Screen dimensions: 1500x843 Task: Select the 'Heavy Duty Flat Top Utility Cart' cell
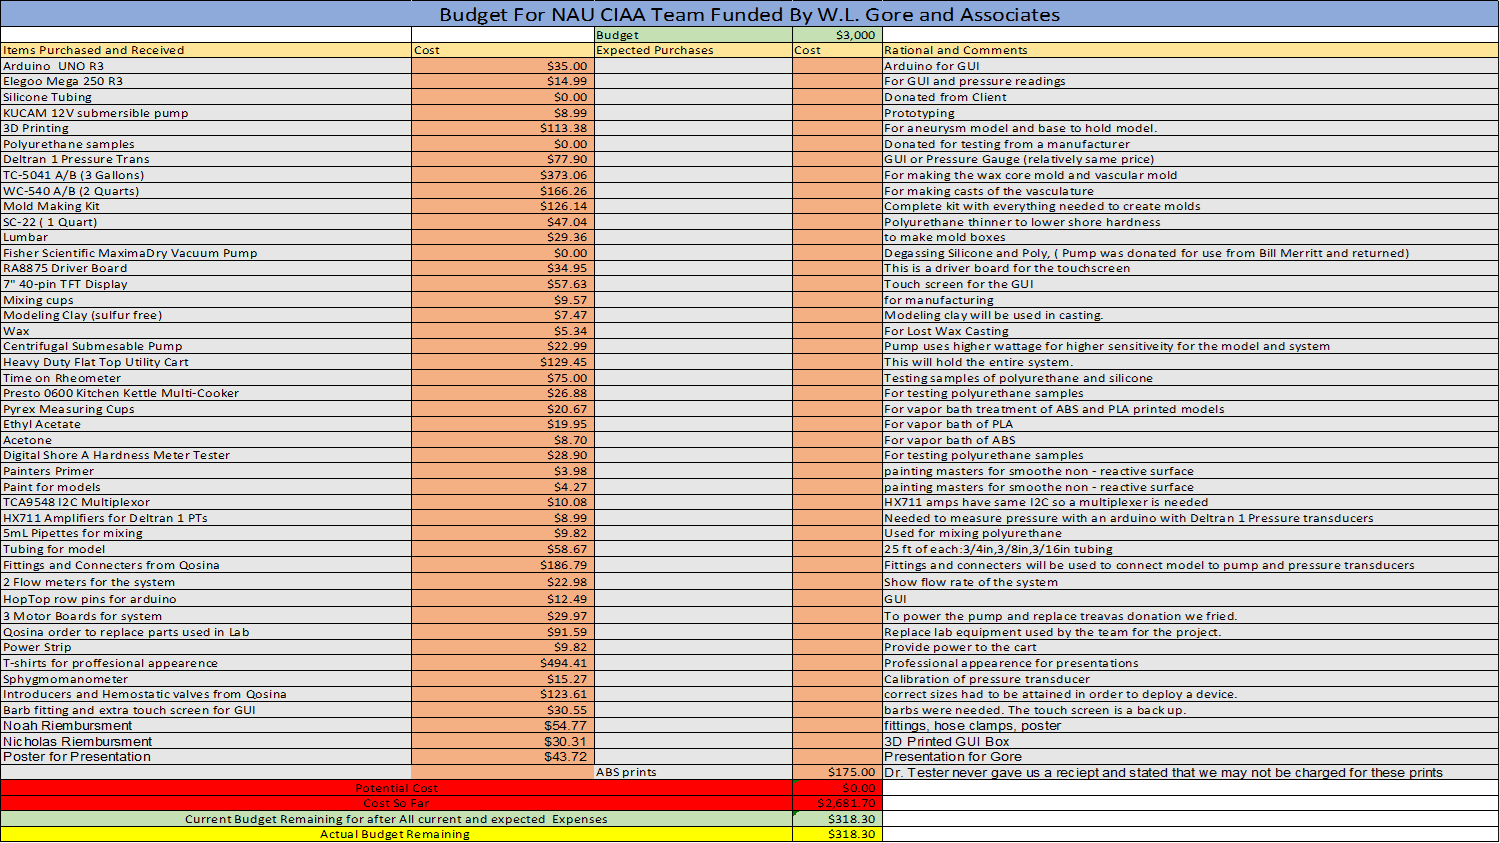tap(206, 362)
